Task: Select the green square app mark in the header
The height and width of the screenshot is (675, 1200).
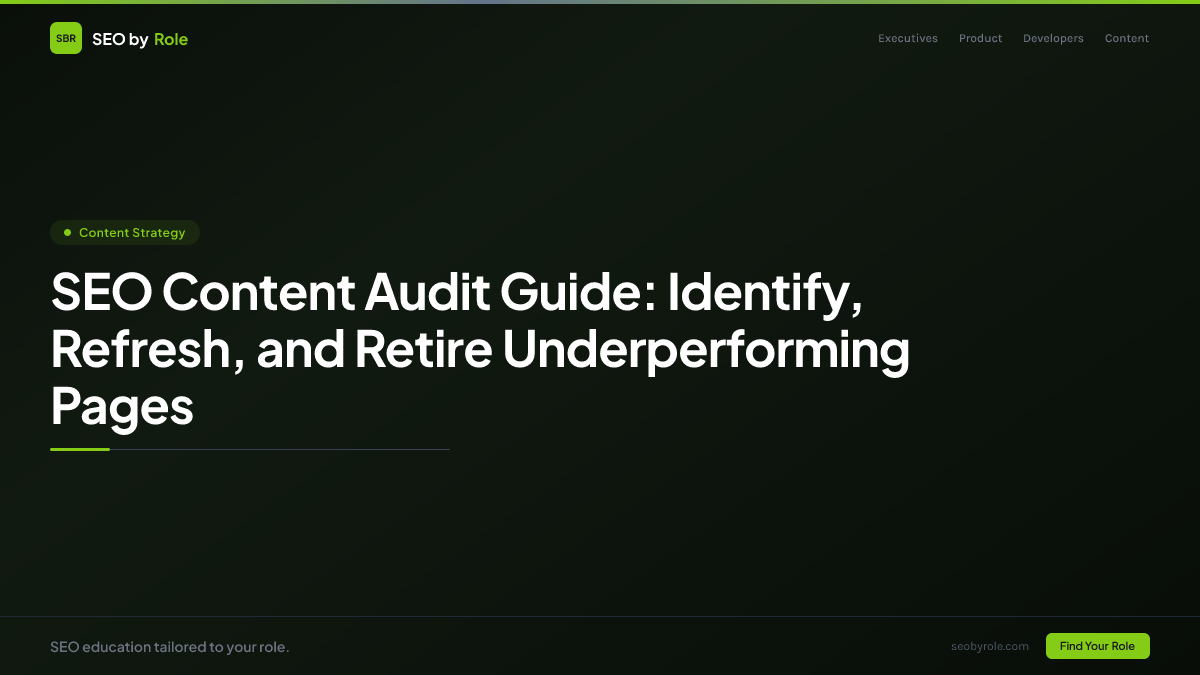Action: tap(66, 38)
